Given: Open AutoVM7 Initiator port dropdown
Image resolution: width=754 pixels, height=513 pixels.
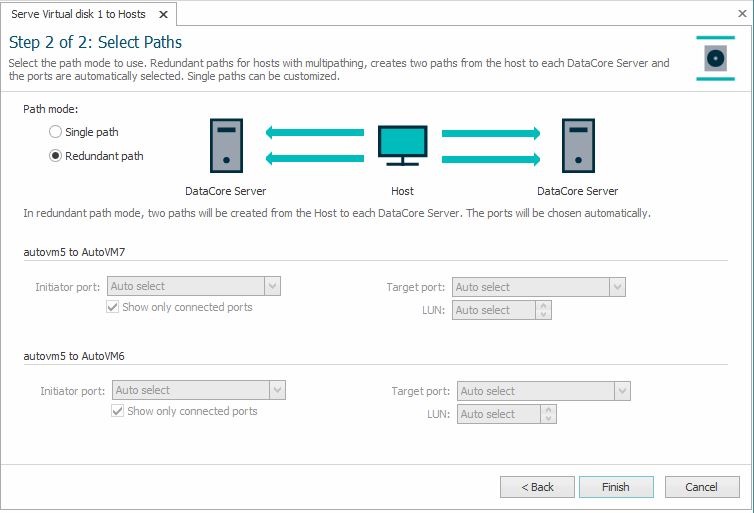Looking at the screenshot, I should (272, 286).
